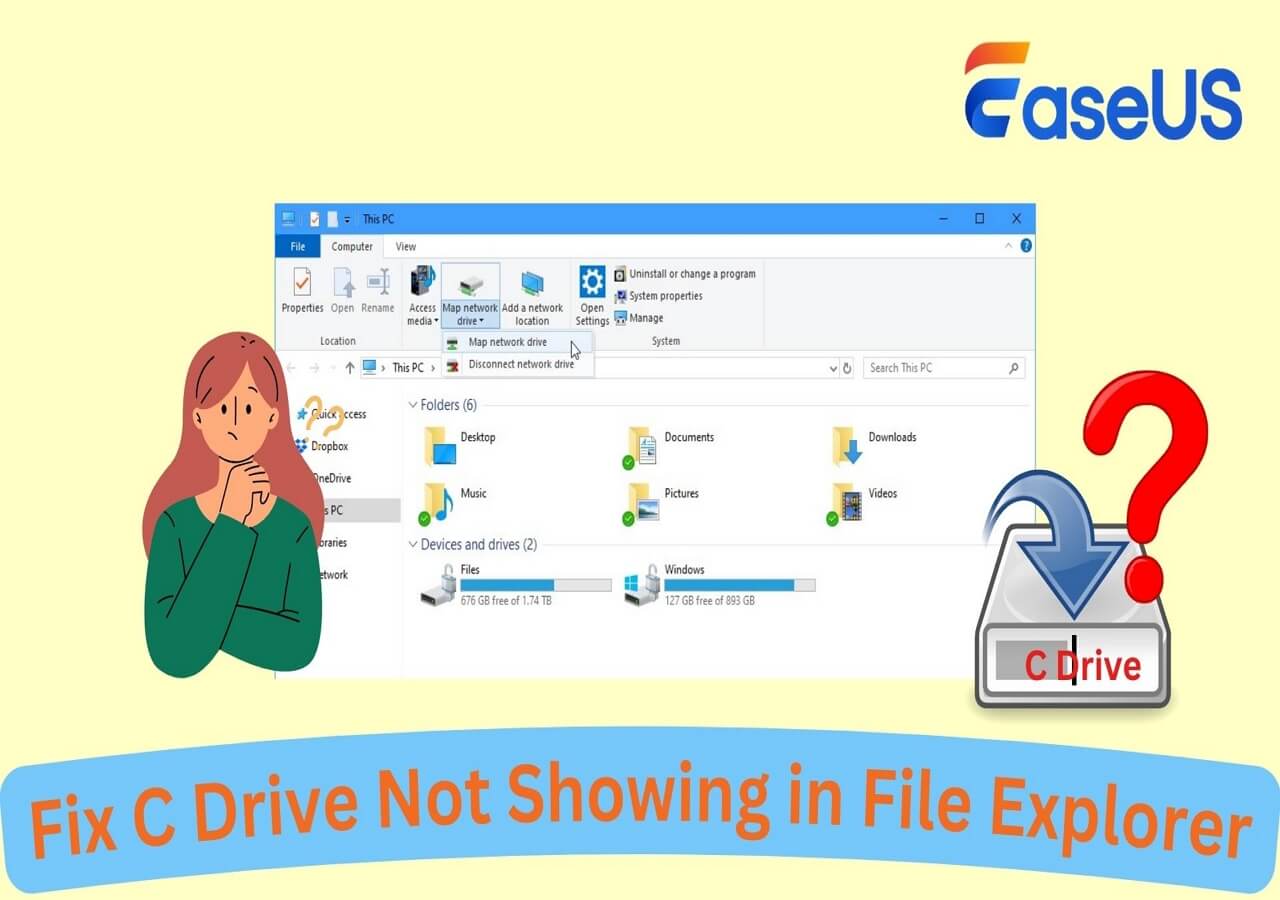
Task: Click the Open ribbon icon
Action: click(343, 291)
